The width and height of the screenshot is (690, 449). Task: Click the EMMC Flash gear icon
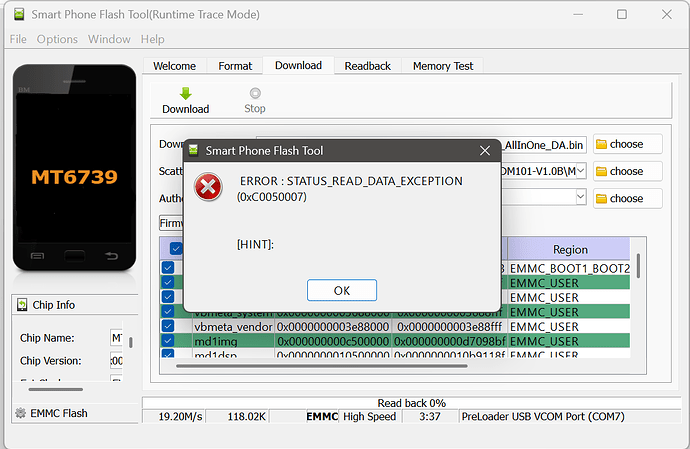click(20, 413)
